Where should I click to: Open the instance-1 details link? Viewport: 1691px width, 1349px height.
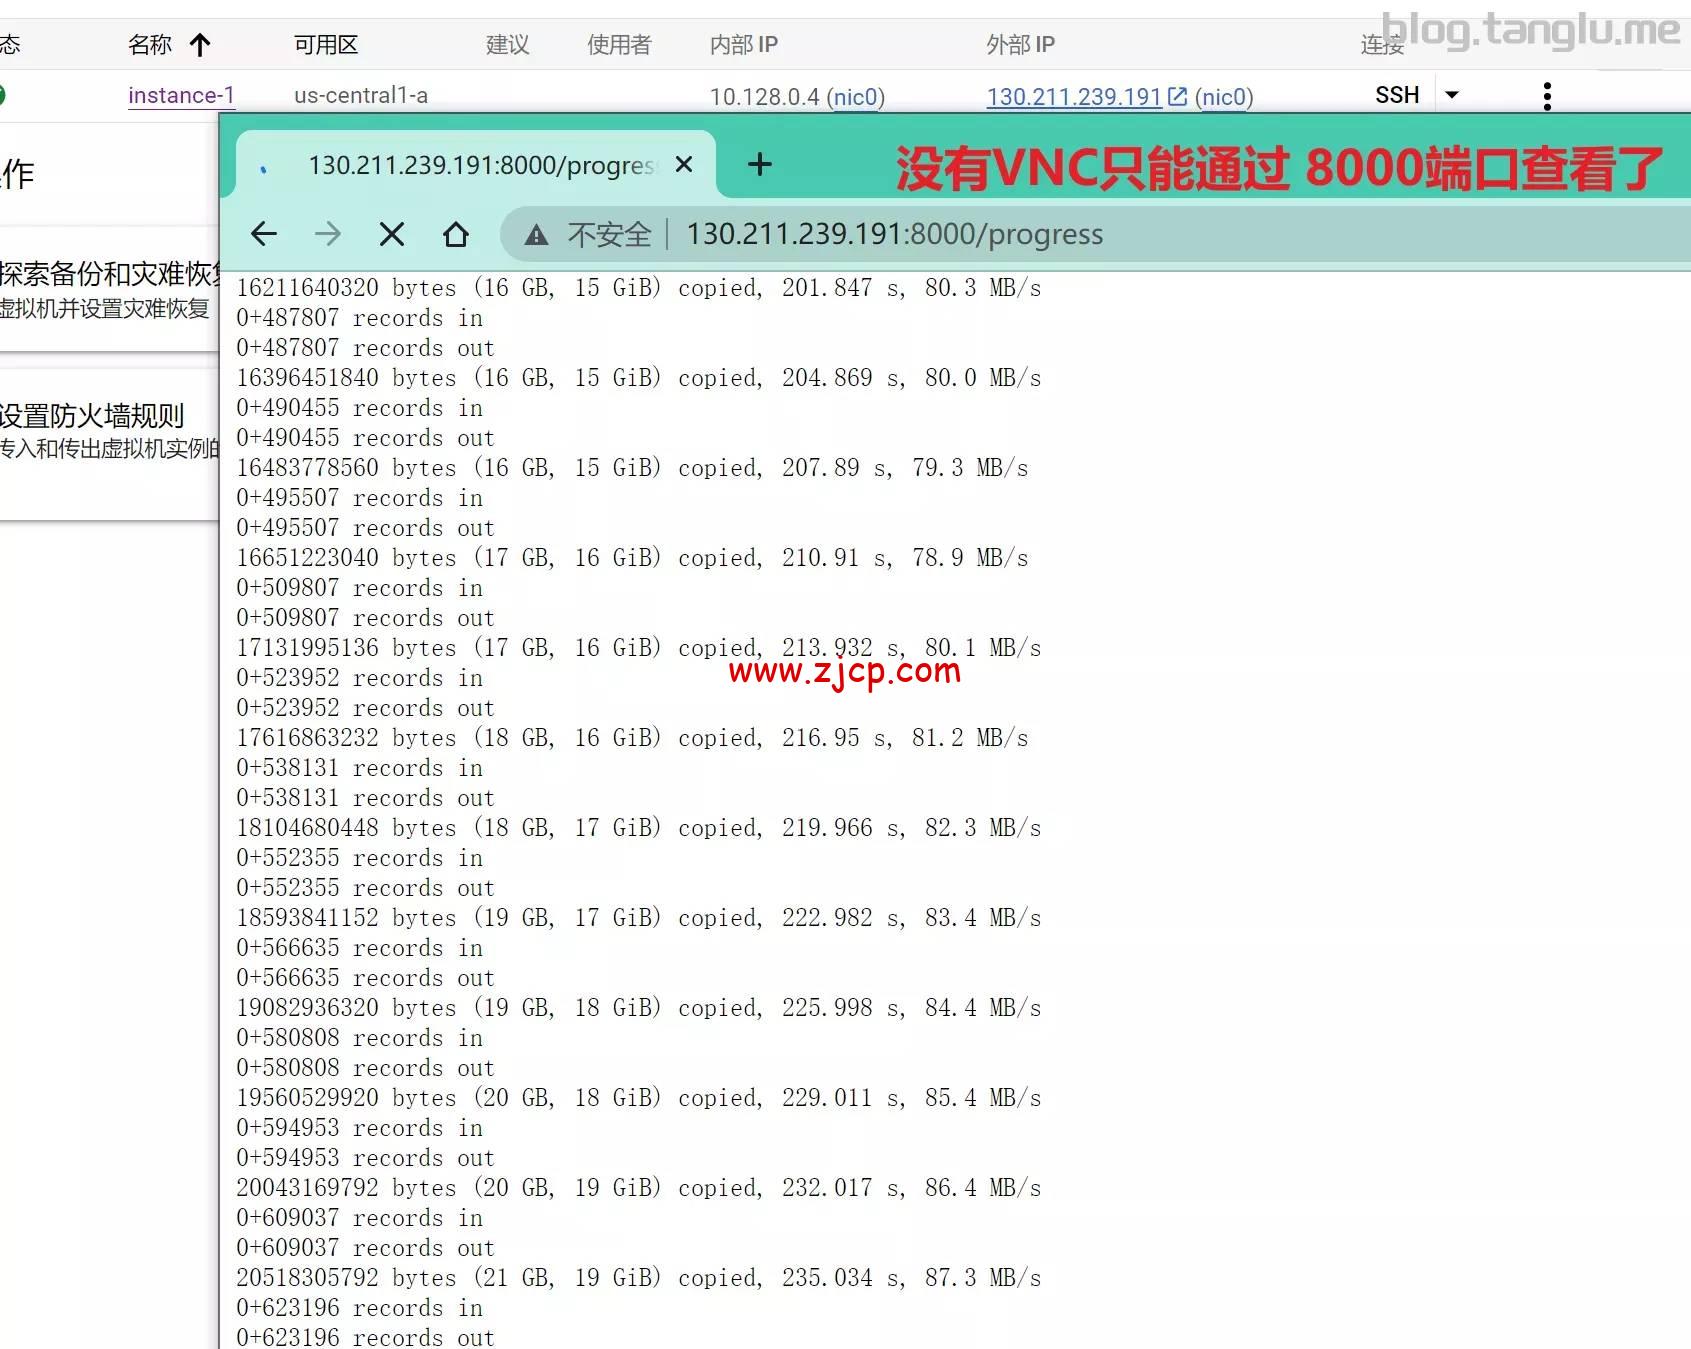(181, 95)
